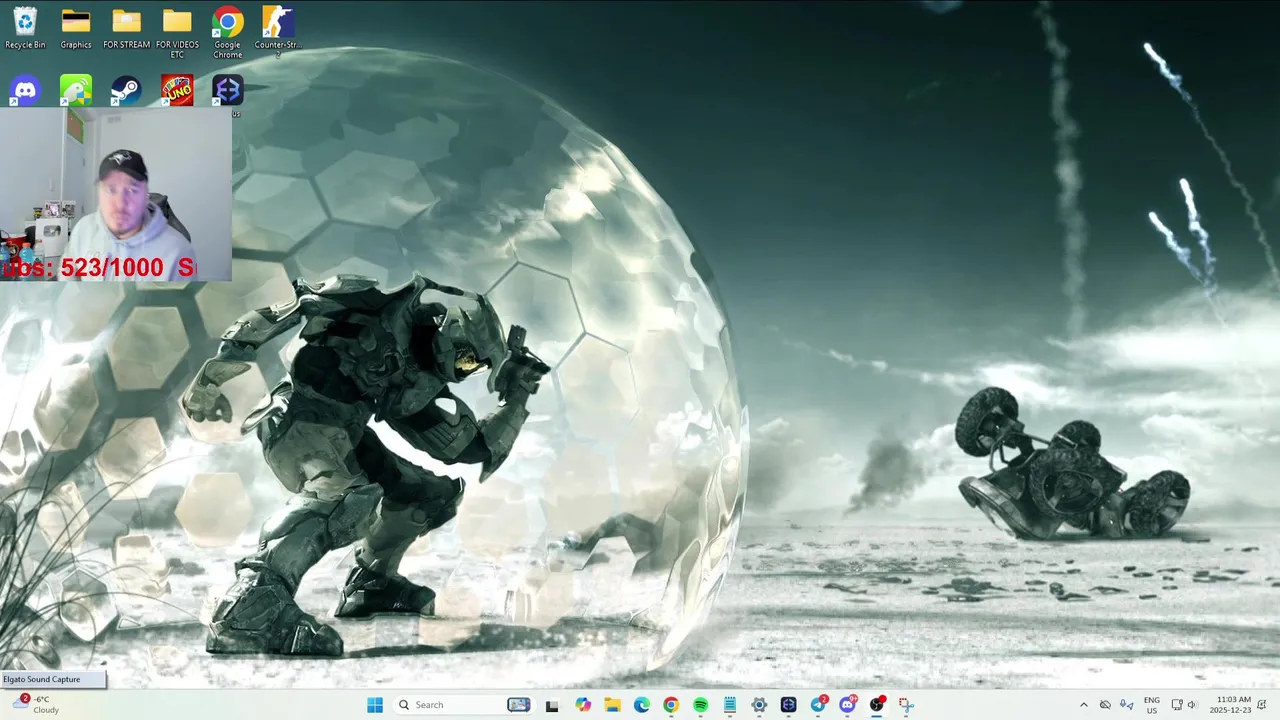Click the webcam overlay video feed
Screen dimensions: 1280x720
click(116, 194)
